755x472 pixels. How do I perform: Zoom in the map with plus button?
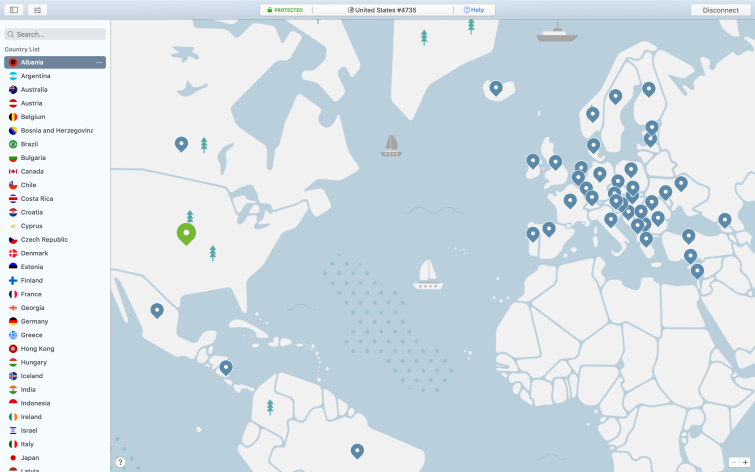[745, 462]
